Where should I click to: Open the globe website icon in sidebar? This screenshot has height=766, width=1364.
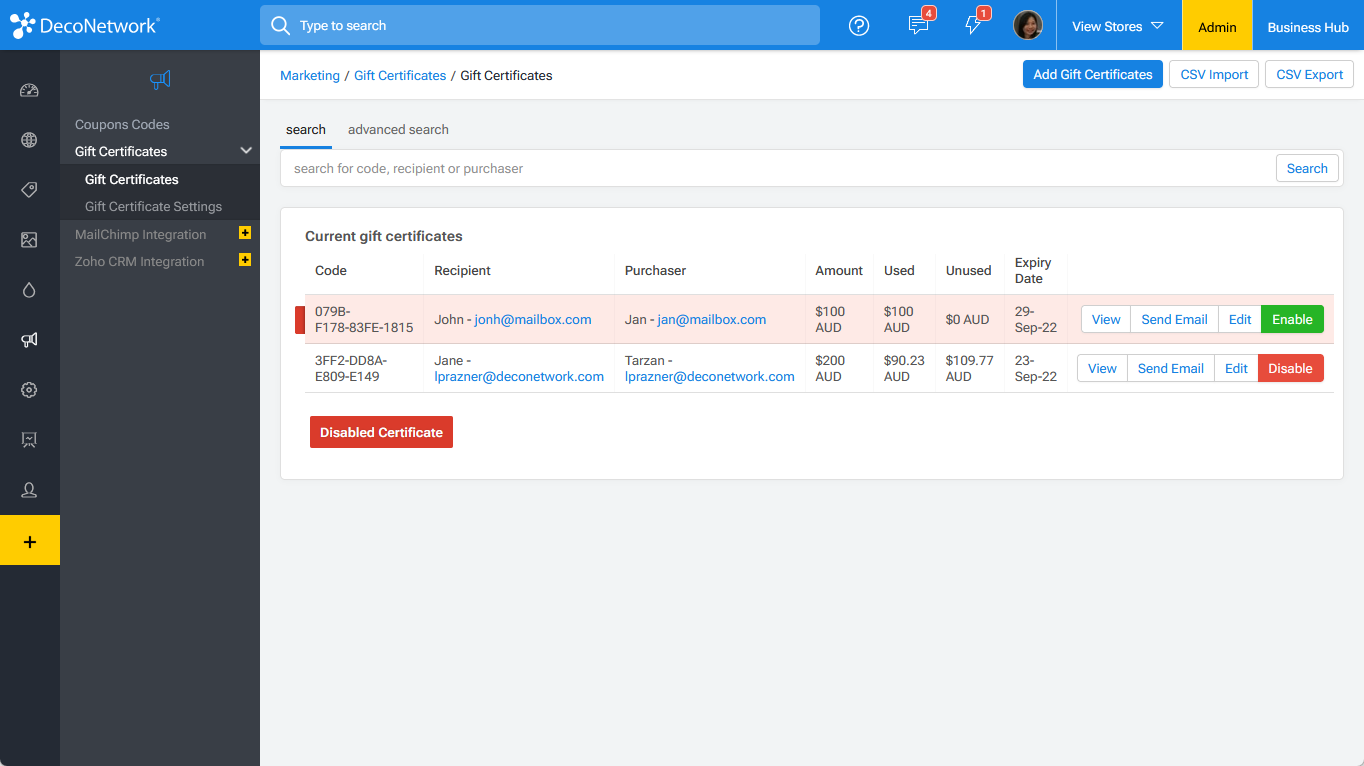point(29,140)
